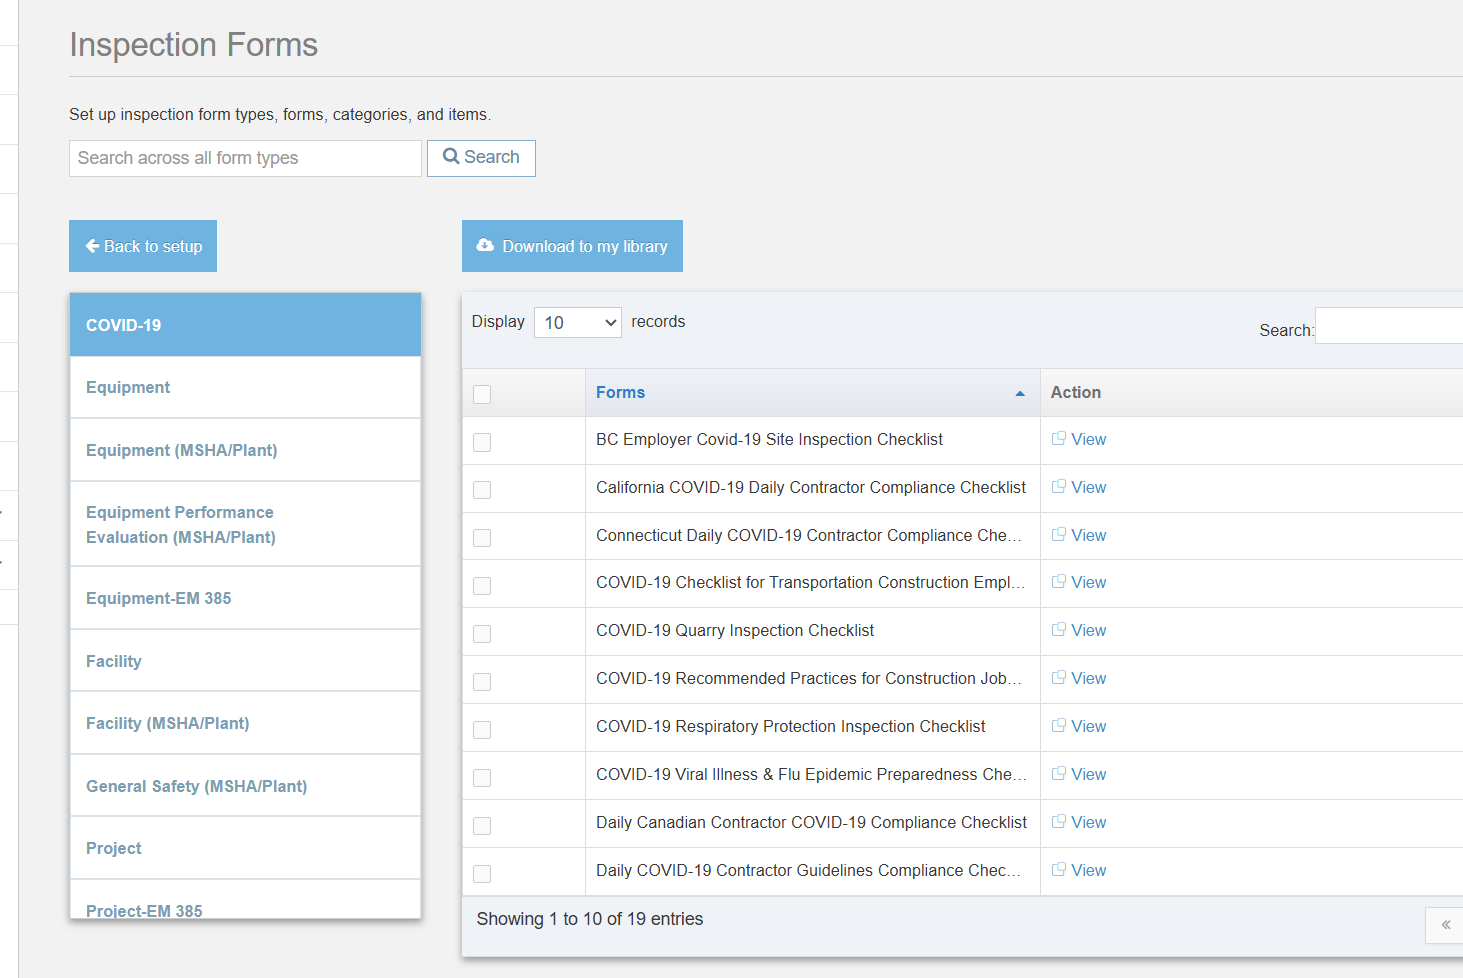
Task: Click the Action column header
Action: tap(1251, 393)
